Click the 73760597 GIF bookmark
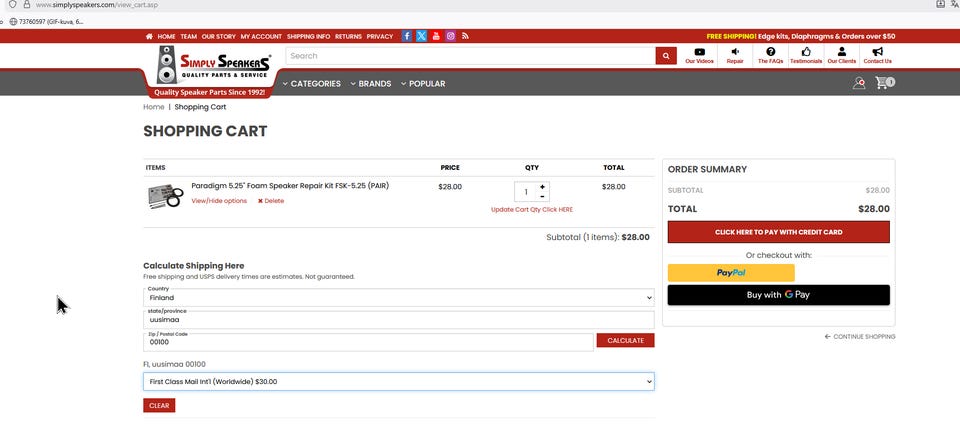Screen dimensions: 960x442 click(x=47, y=21)
